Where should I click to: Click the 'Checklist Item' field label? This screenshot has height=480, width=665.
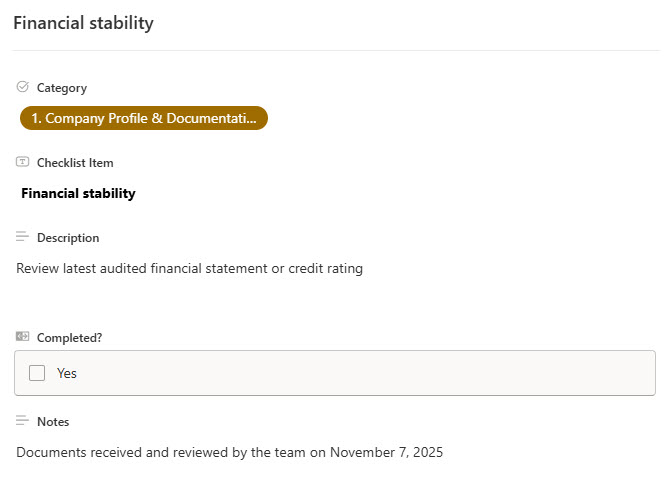(75, 163)
